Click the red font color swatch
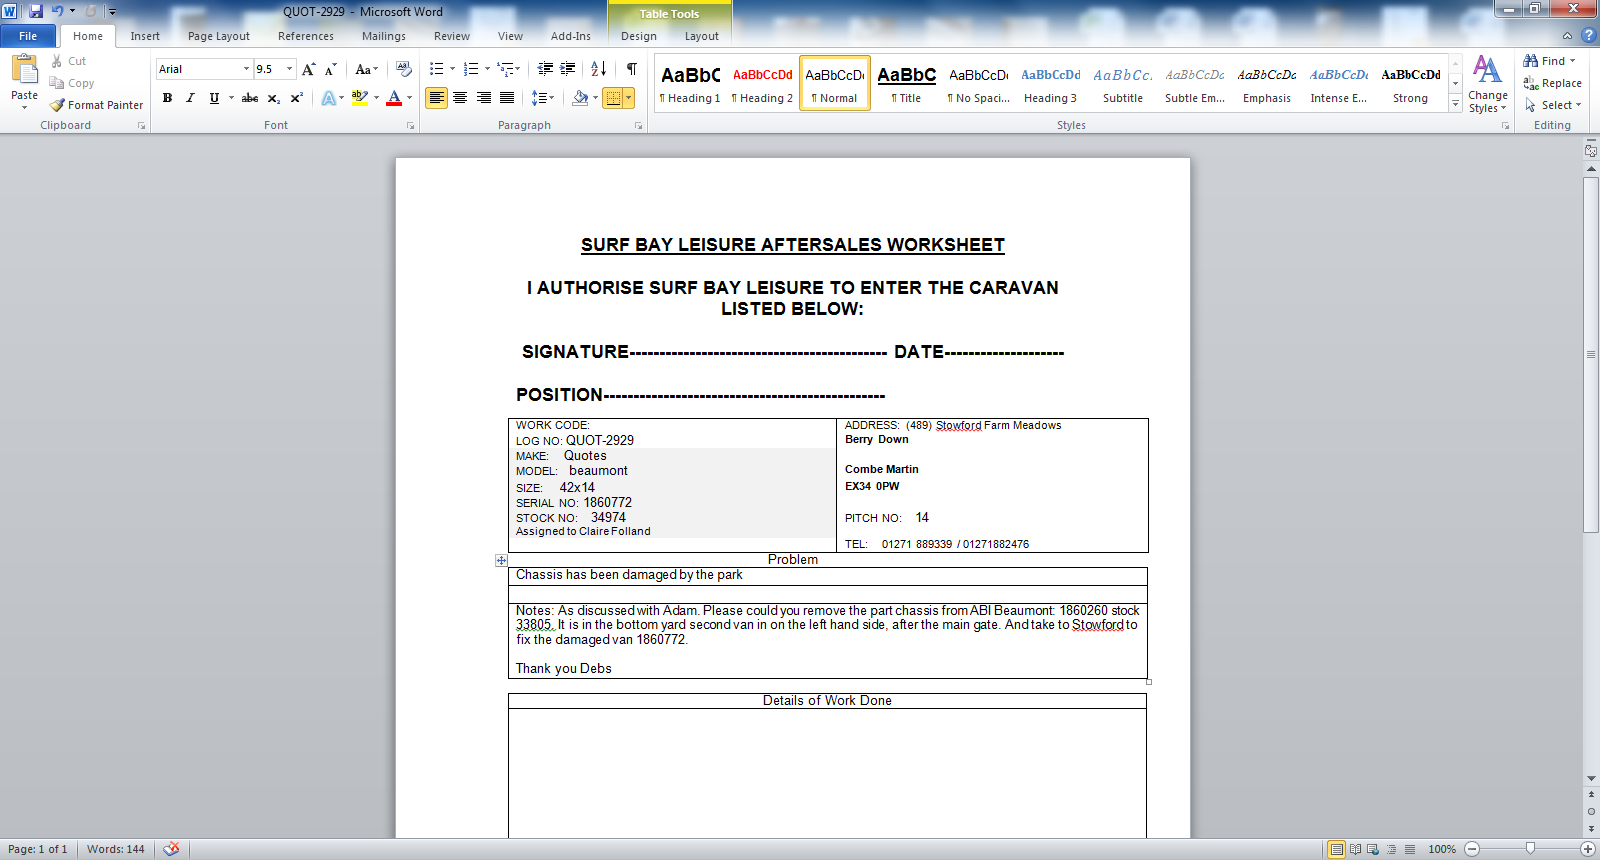The height and width of the screenshot is (860, 1600). pyautogui.click(x=394, y=98)
